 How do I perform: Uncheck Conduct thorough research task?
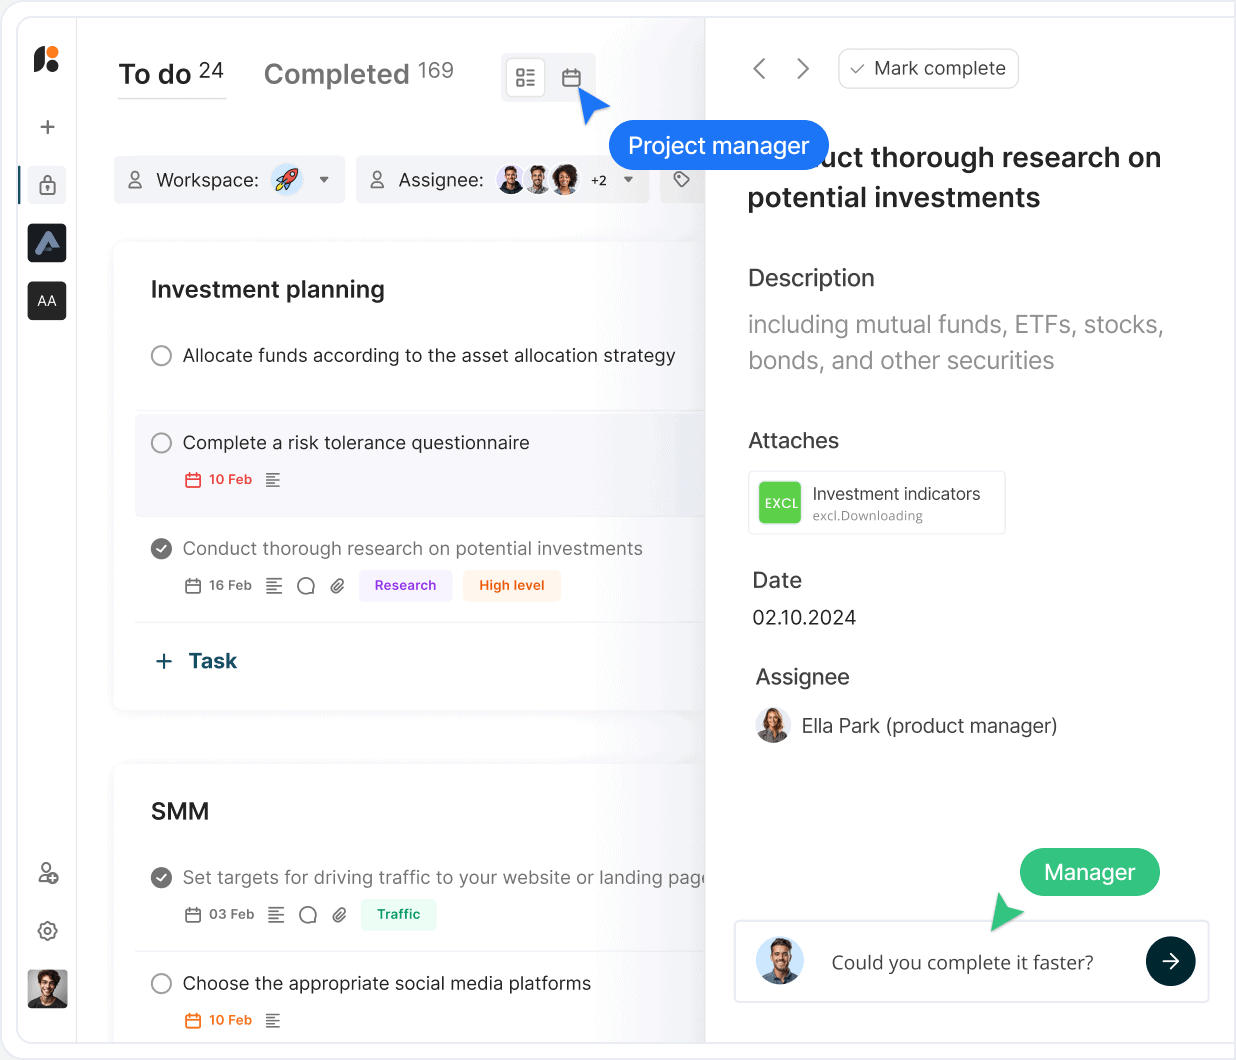click(x=161, y=548)
